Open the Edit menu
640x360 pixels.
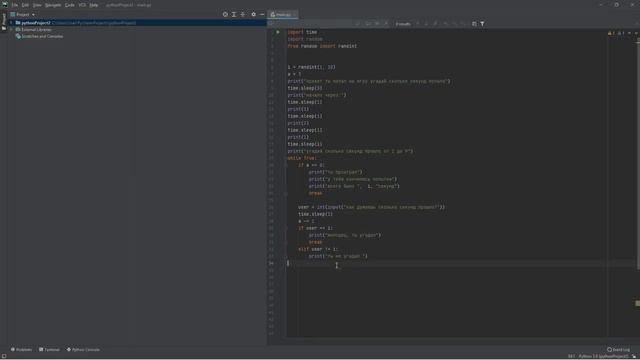(x=25, y=5)
